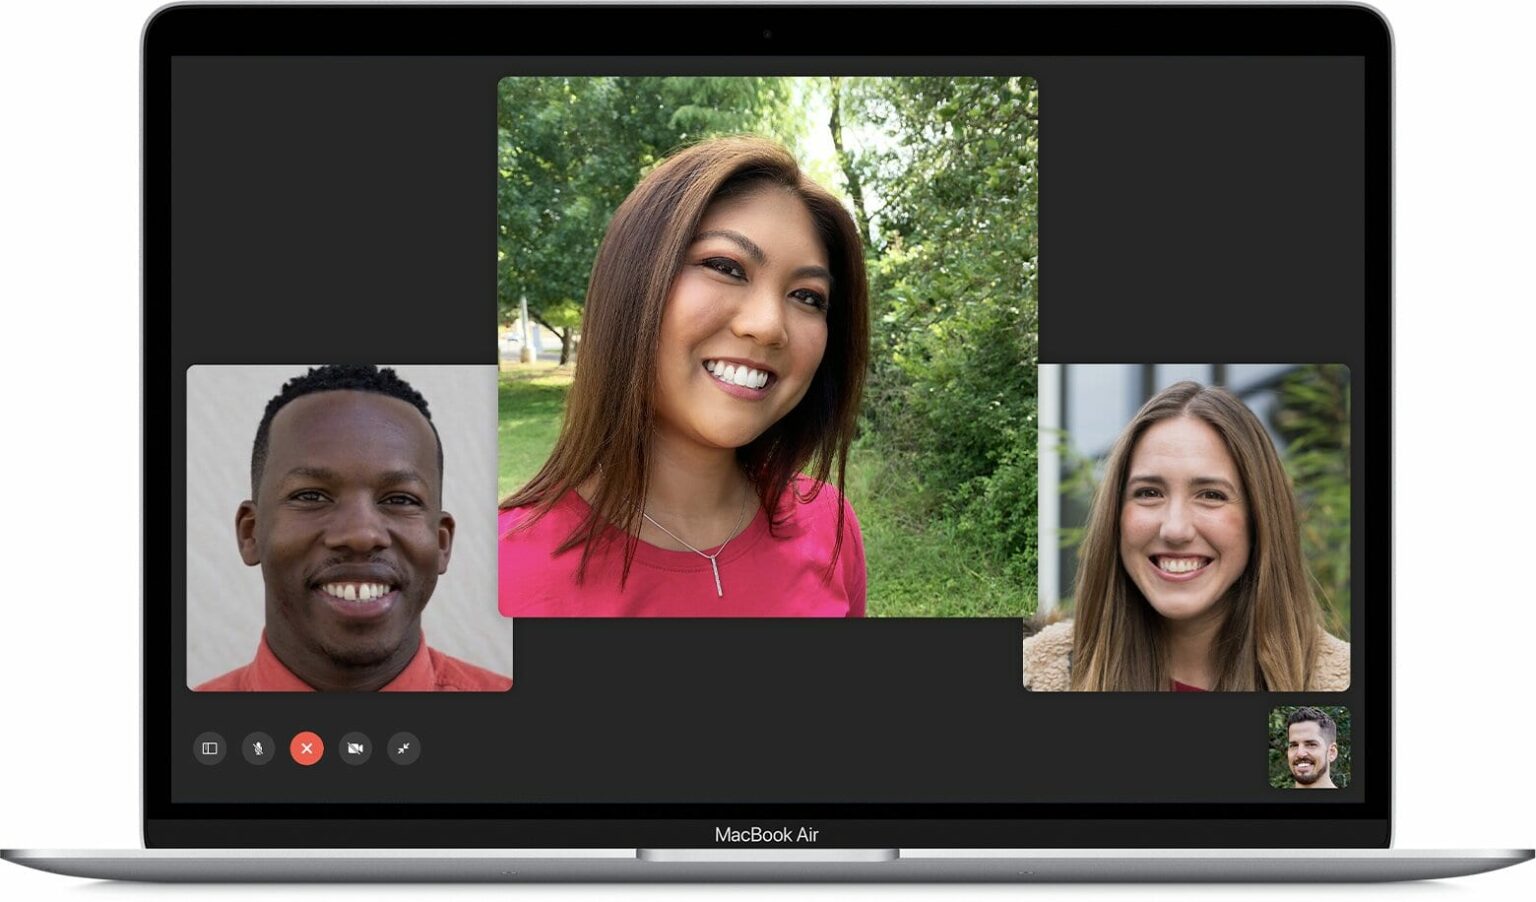
Task: Click the sidebar toggle on the far left
Action: [x=210, y=748]
